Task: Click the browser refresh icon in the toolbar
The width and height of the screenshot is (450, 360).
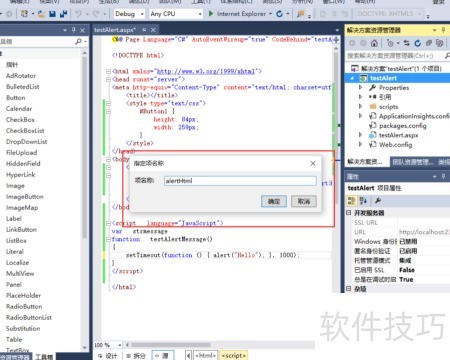Action: (280, 14)
